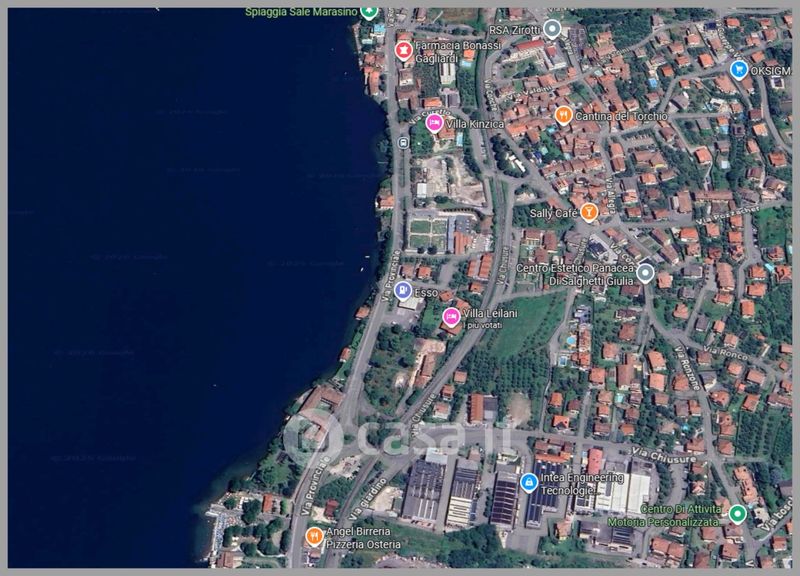Select the Centro Estetico Panacea gray pin
The width and height of the screenshot is (800, 576).
[646, 273]
